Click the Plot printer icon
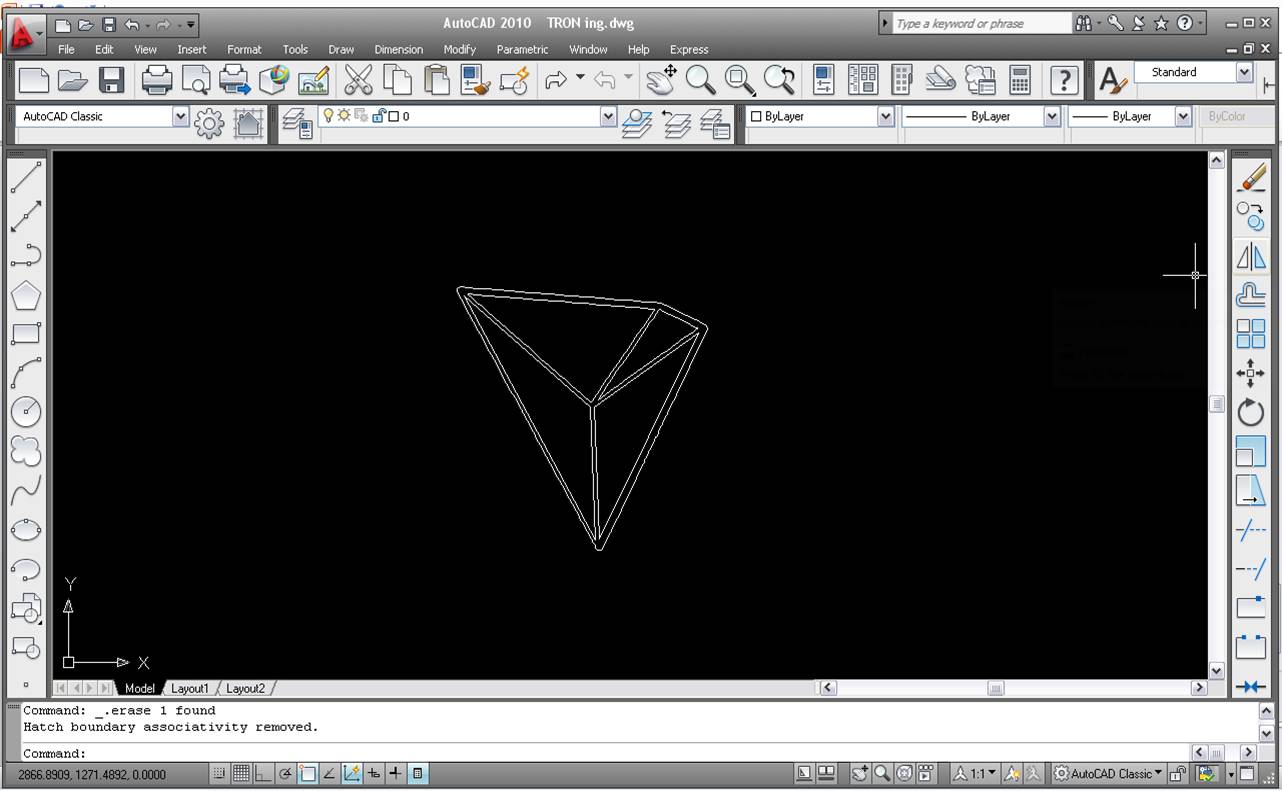Viewport: 1282px width, 791px height. (157, 80)
